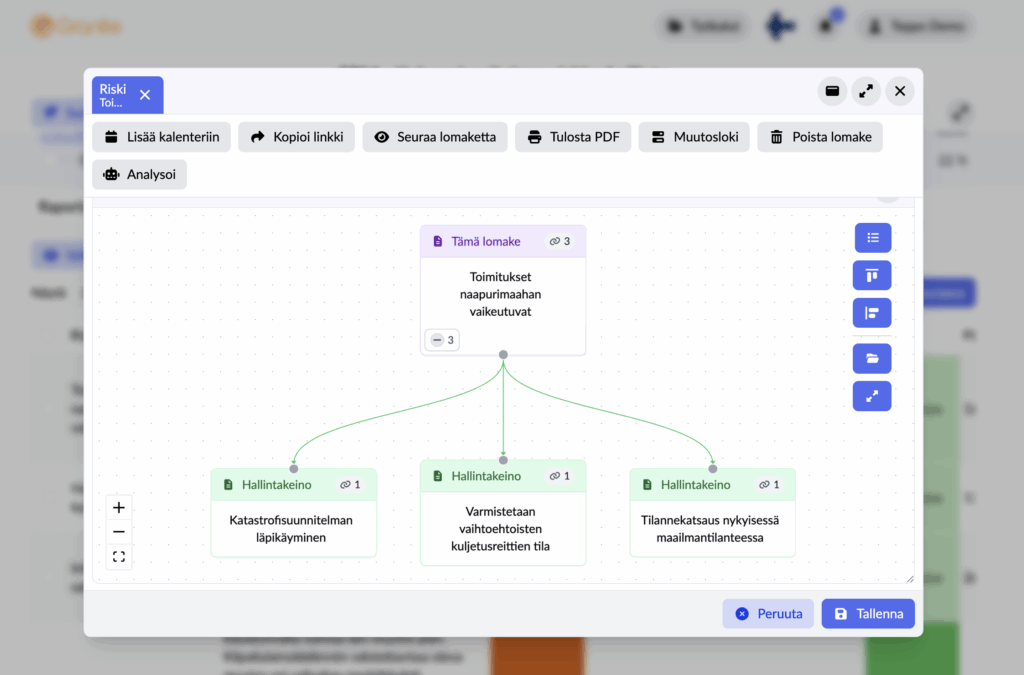The height and width of the screenshot is (675, 1024).
Task: Switch dialog to fullscreen mode
Action: pos(866,91)
